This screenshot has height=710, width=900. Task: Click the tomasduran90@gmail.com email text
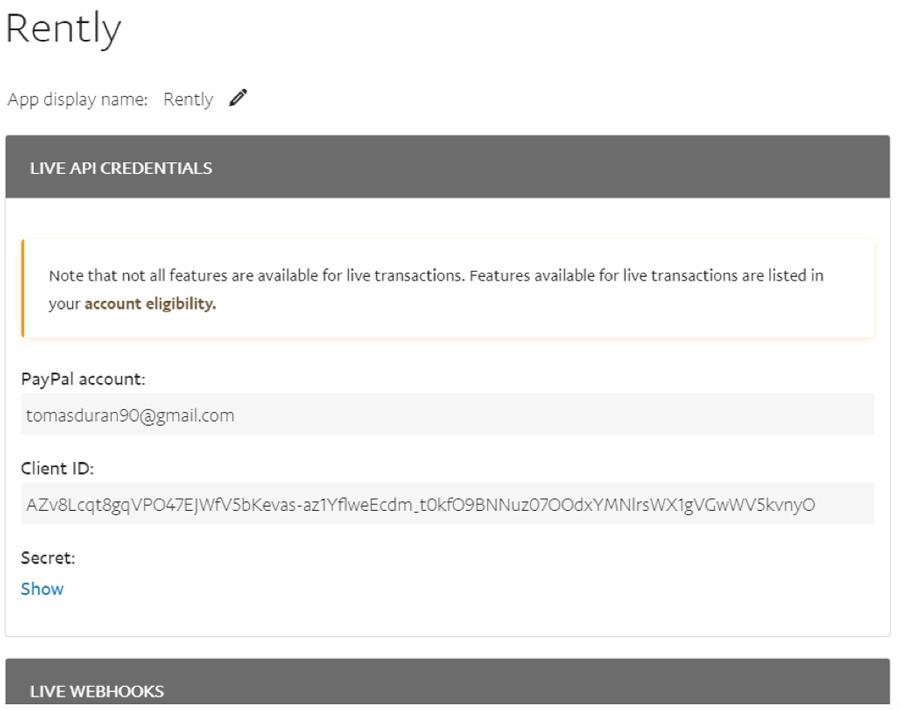(130, 415)
